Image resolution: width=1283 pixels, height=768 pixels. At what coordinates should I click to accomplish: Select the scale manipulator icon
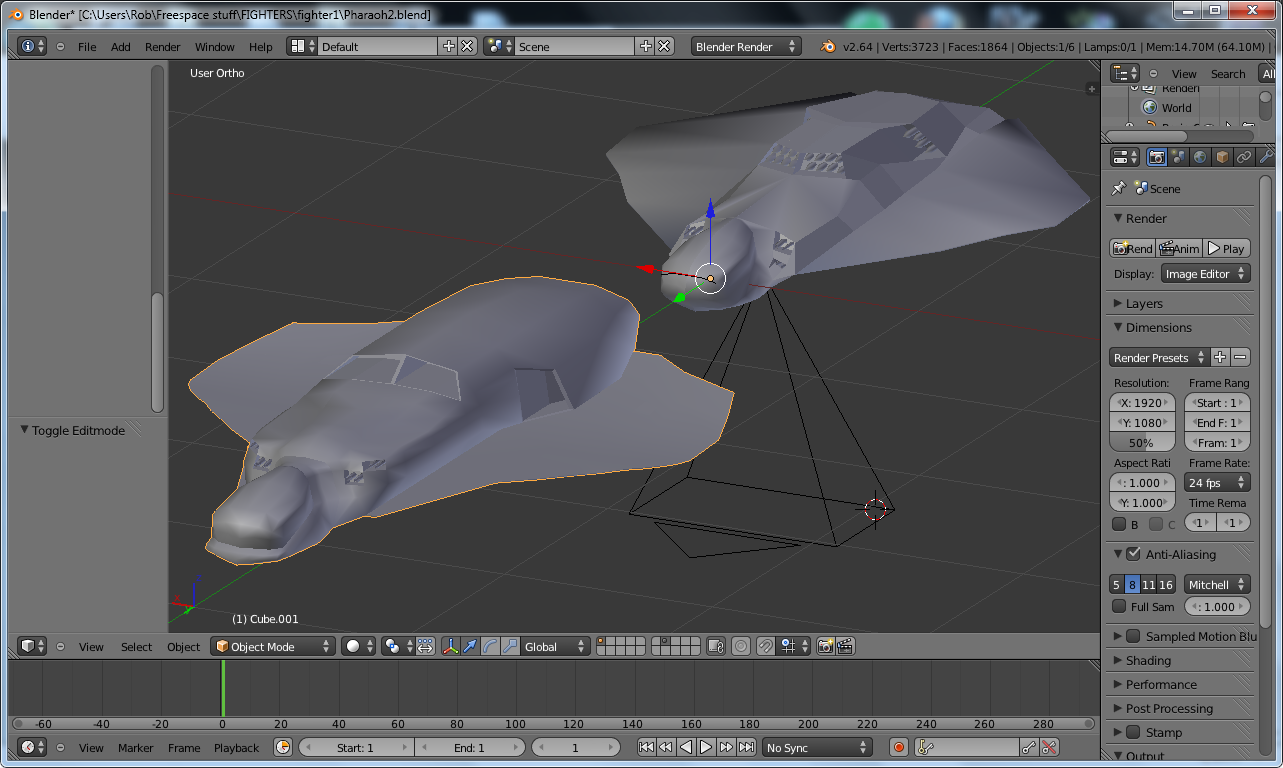[x=510, y=646]
